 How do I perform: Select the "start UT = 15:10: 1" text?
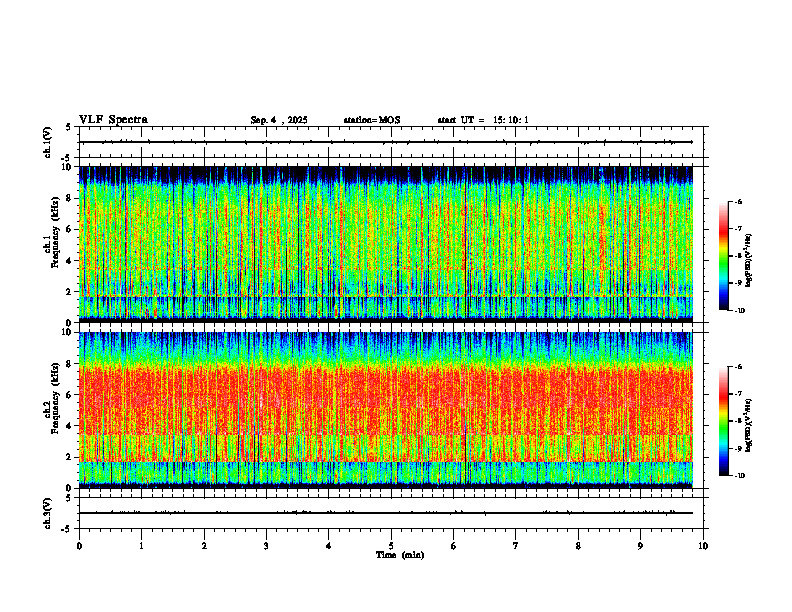coord(483,120)
